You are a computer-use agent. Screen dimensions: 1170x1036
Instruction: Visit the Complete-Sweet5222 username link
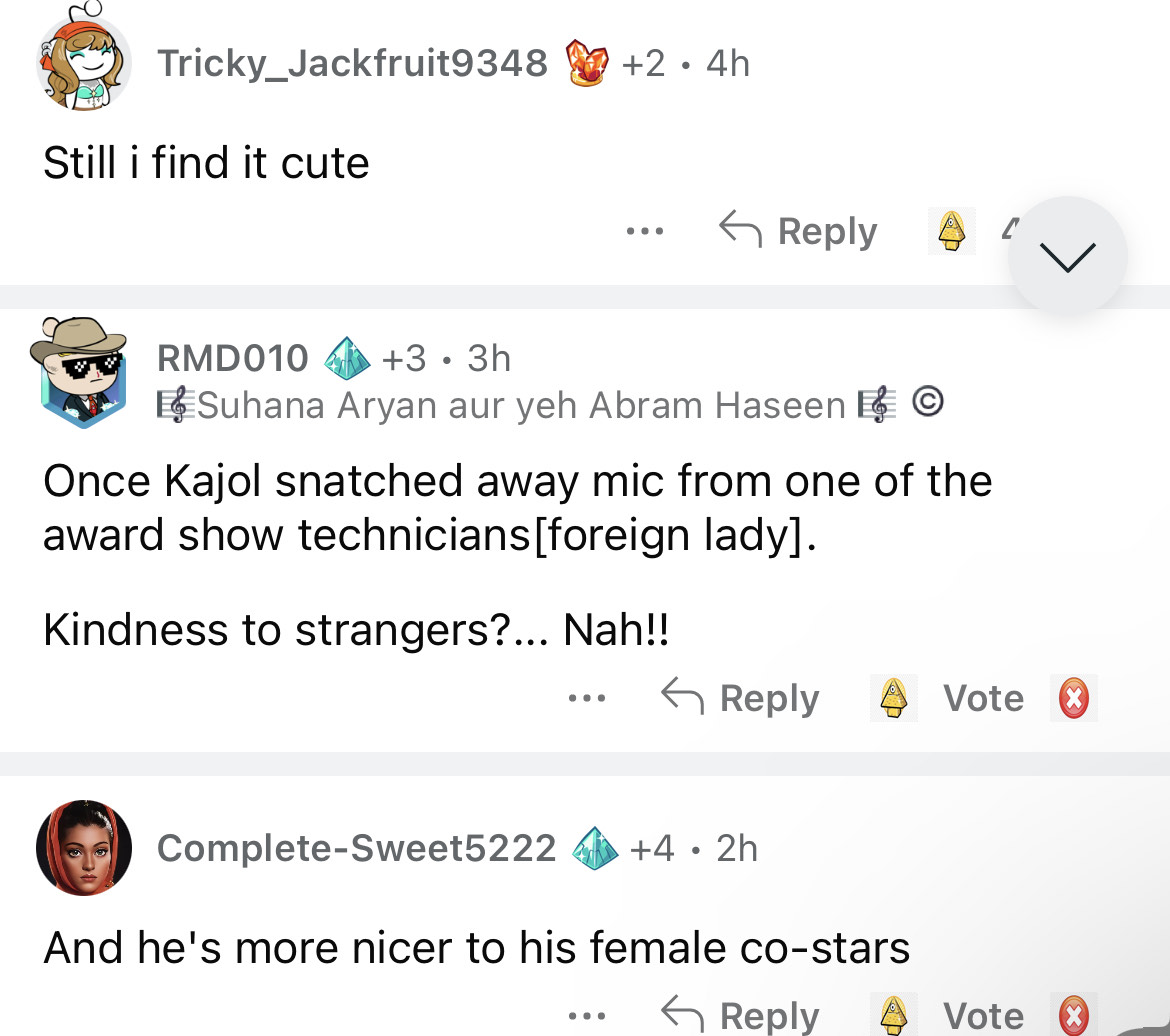click(x=356, y=848)
